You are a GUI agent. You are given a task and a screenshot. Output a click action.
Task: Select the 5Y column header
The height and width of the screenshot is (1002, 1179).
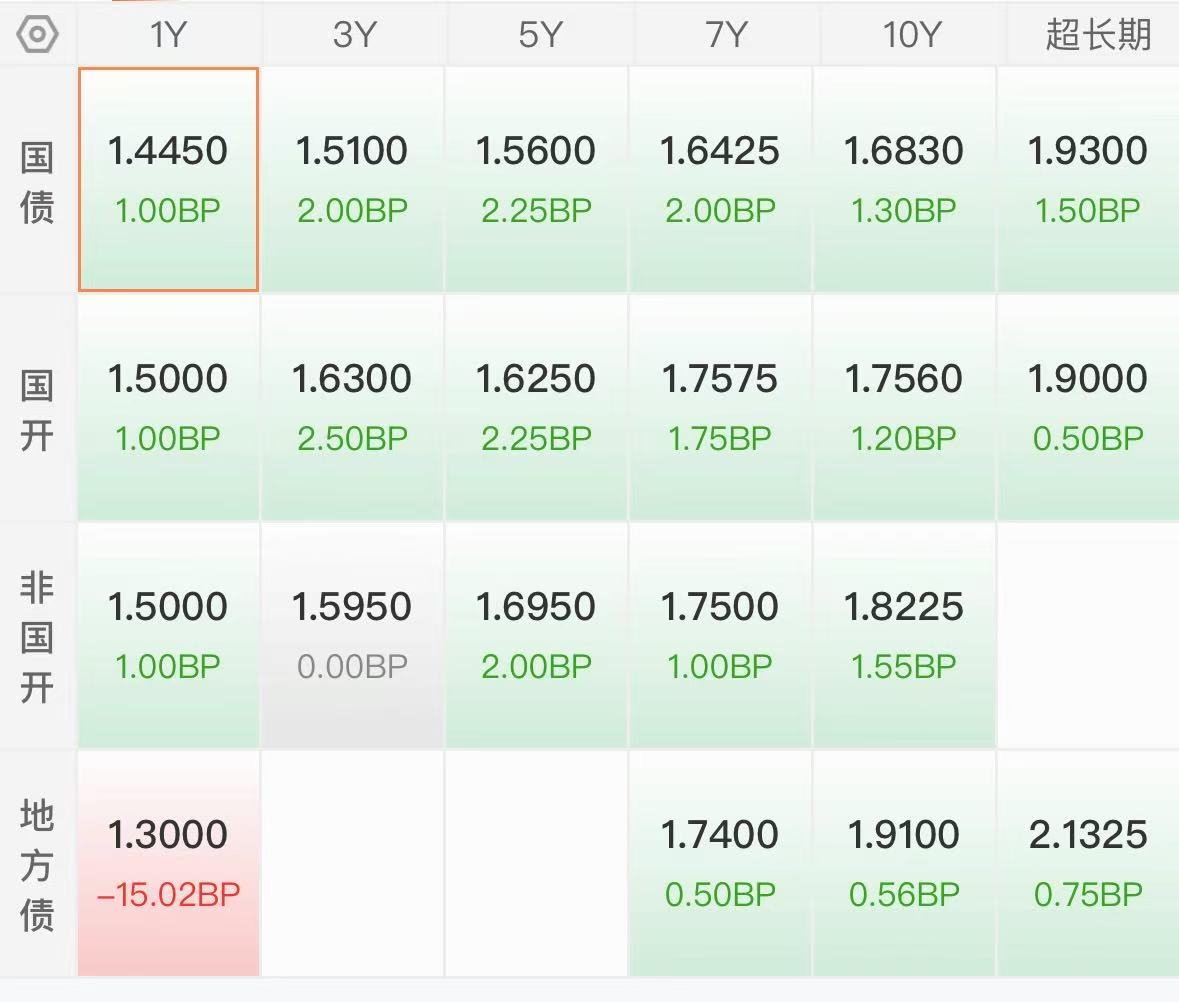point(539,35)
